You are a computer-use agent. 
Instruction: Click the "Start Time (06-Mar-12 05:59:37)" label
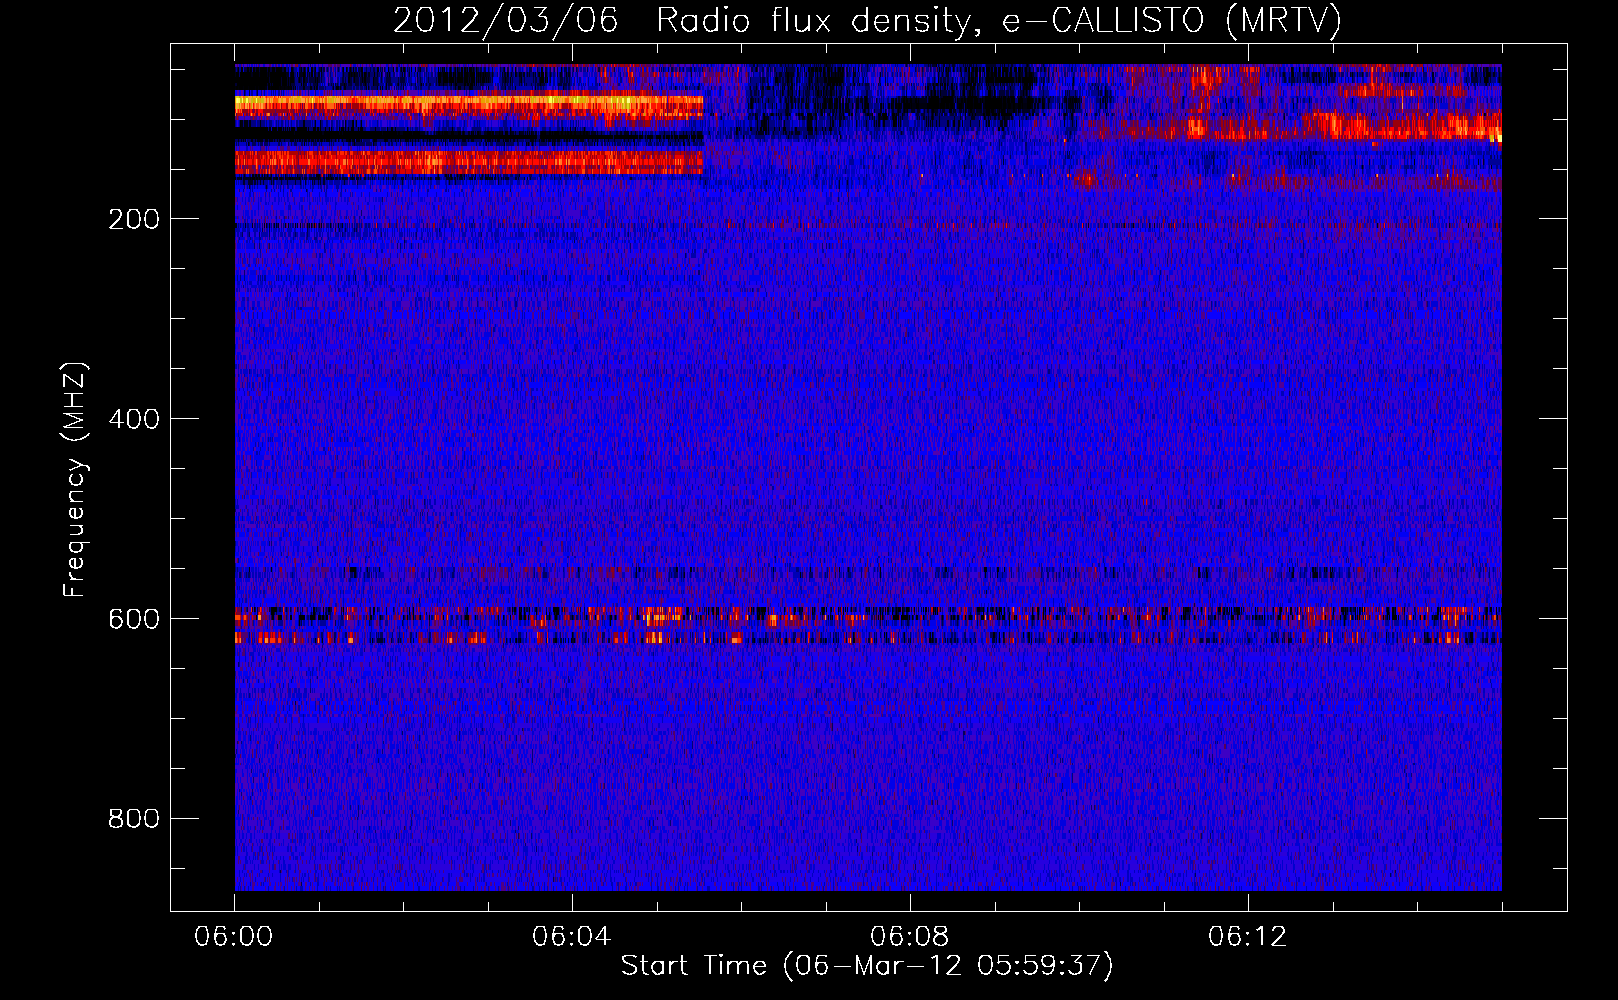867,966
